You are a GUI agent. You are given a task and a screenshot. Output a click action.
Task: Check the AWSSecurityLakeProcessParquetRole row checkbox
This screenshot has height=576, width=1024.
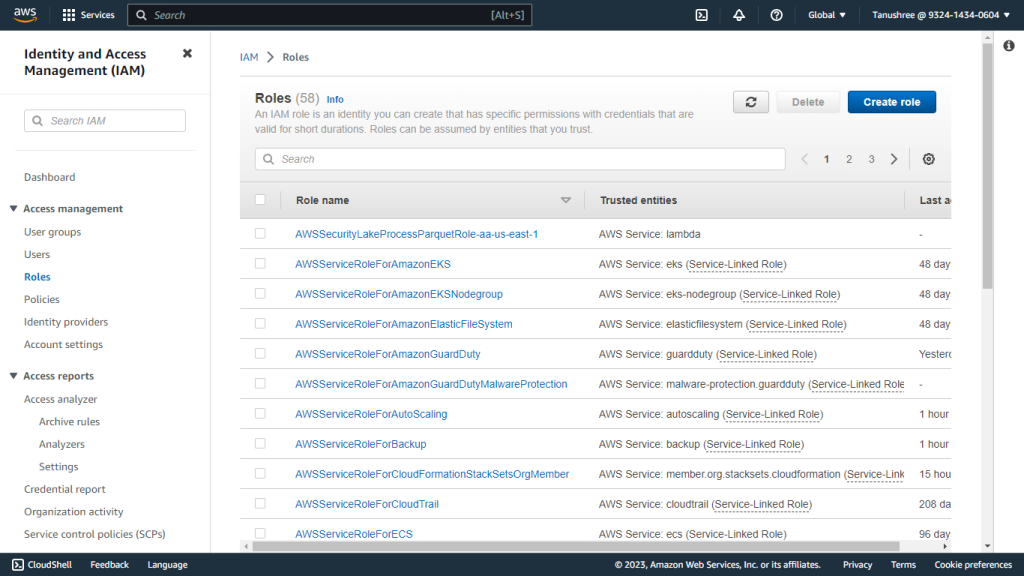pos(260,233)
